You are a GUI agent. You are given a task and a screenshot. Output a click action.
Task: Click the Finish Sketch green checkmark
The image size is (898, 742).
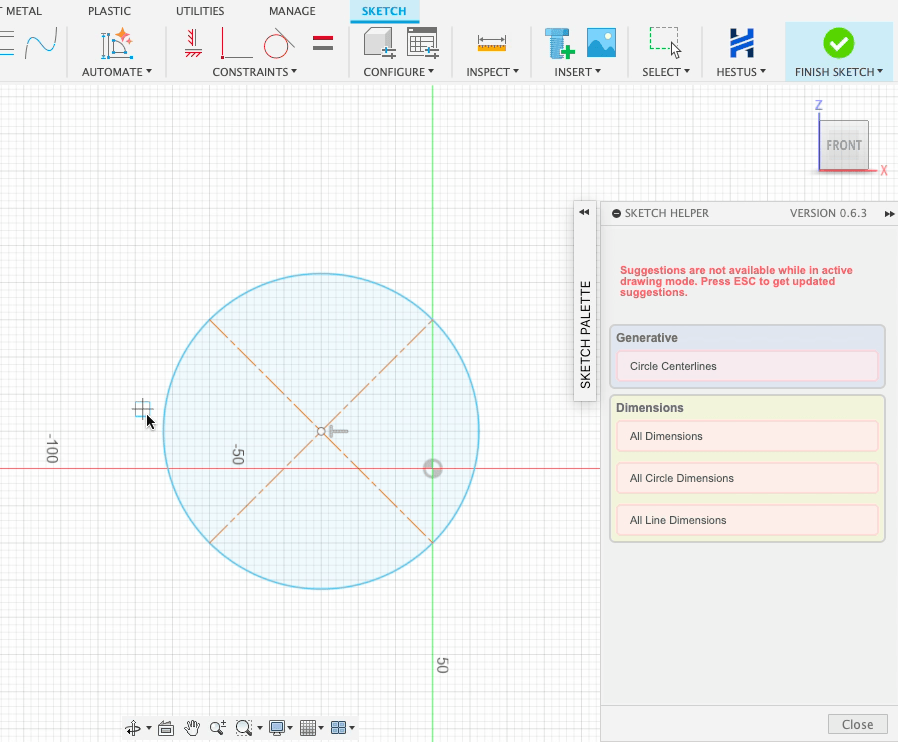[838, 43]
